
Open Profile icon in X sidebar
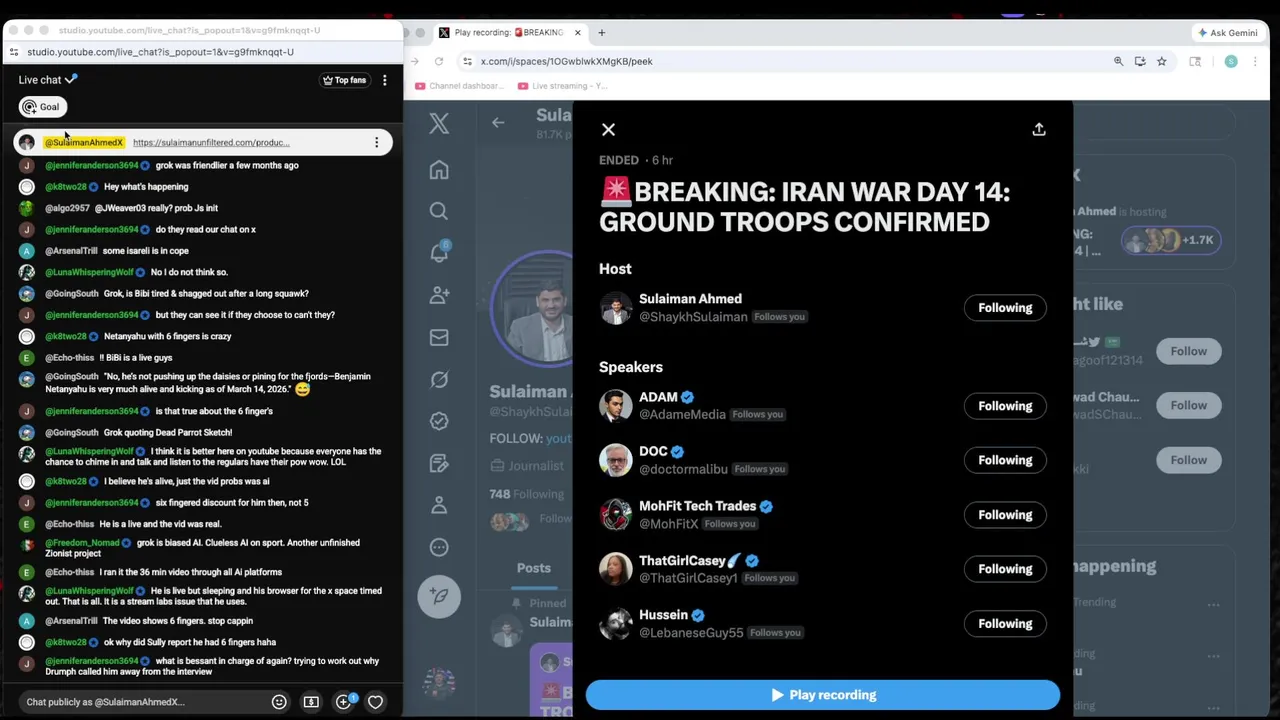pos(439,505)
